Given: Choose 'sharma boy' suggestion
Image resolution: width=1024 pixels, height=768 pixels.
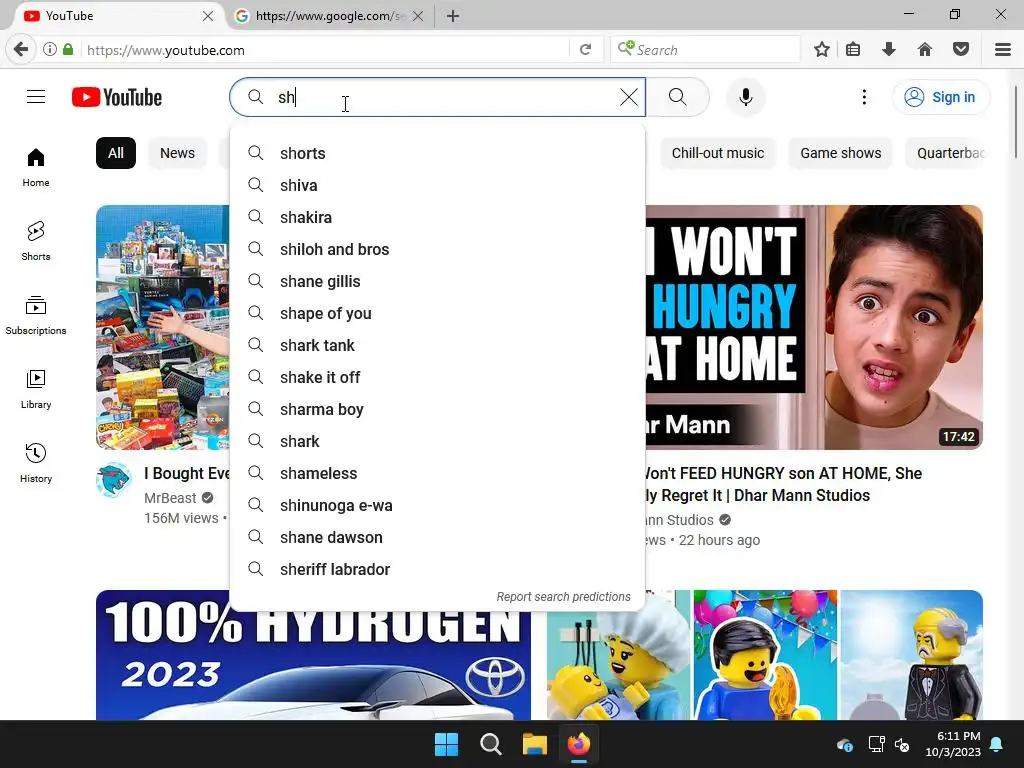Looking at the screenshot, I should [x=438, y=409].
